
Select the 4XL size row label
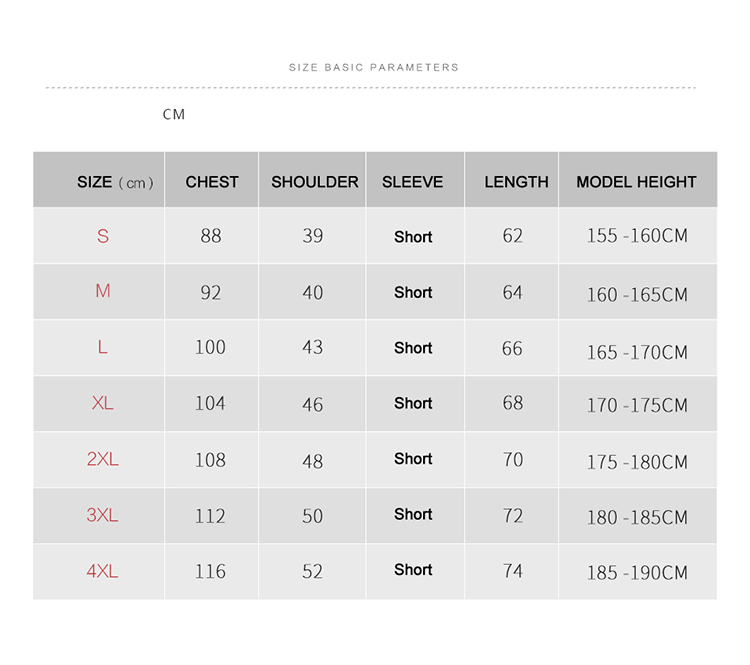click(103, 571)
